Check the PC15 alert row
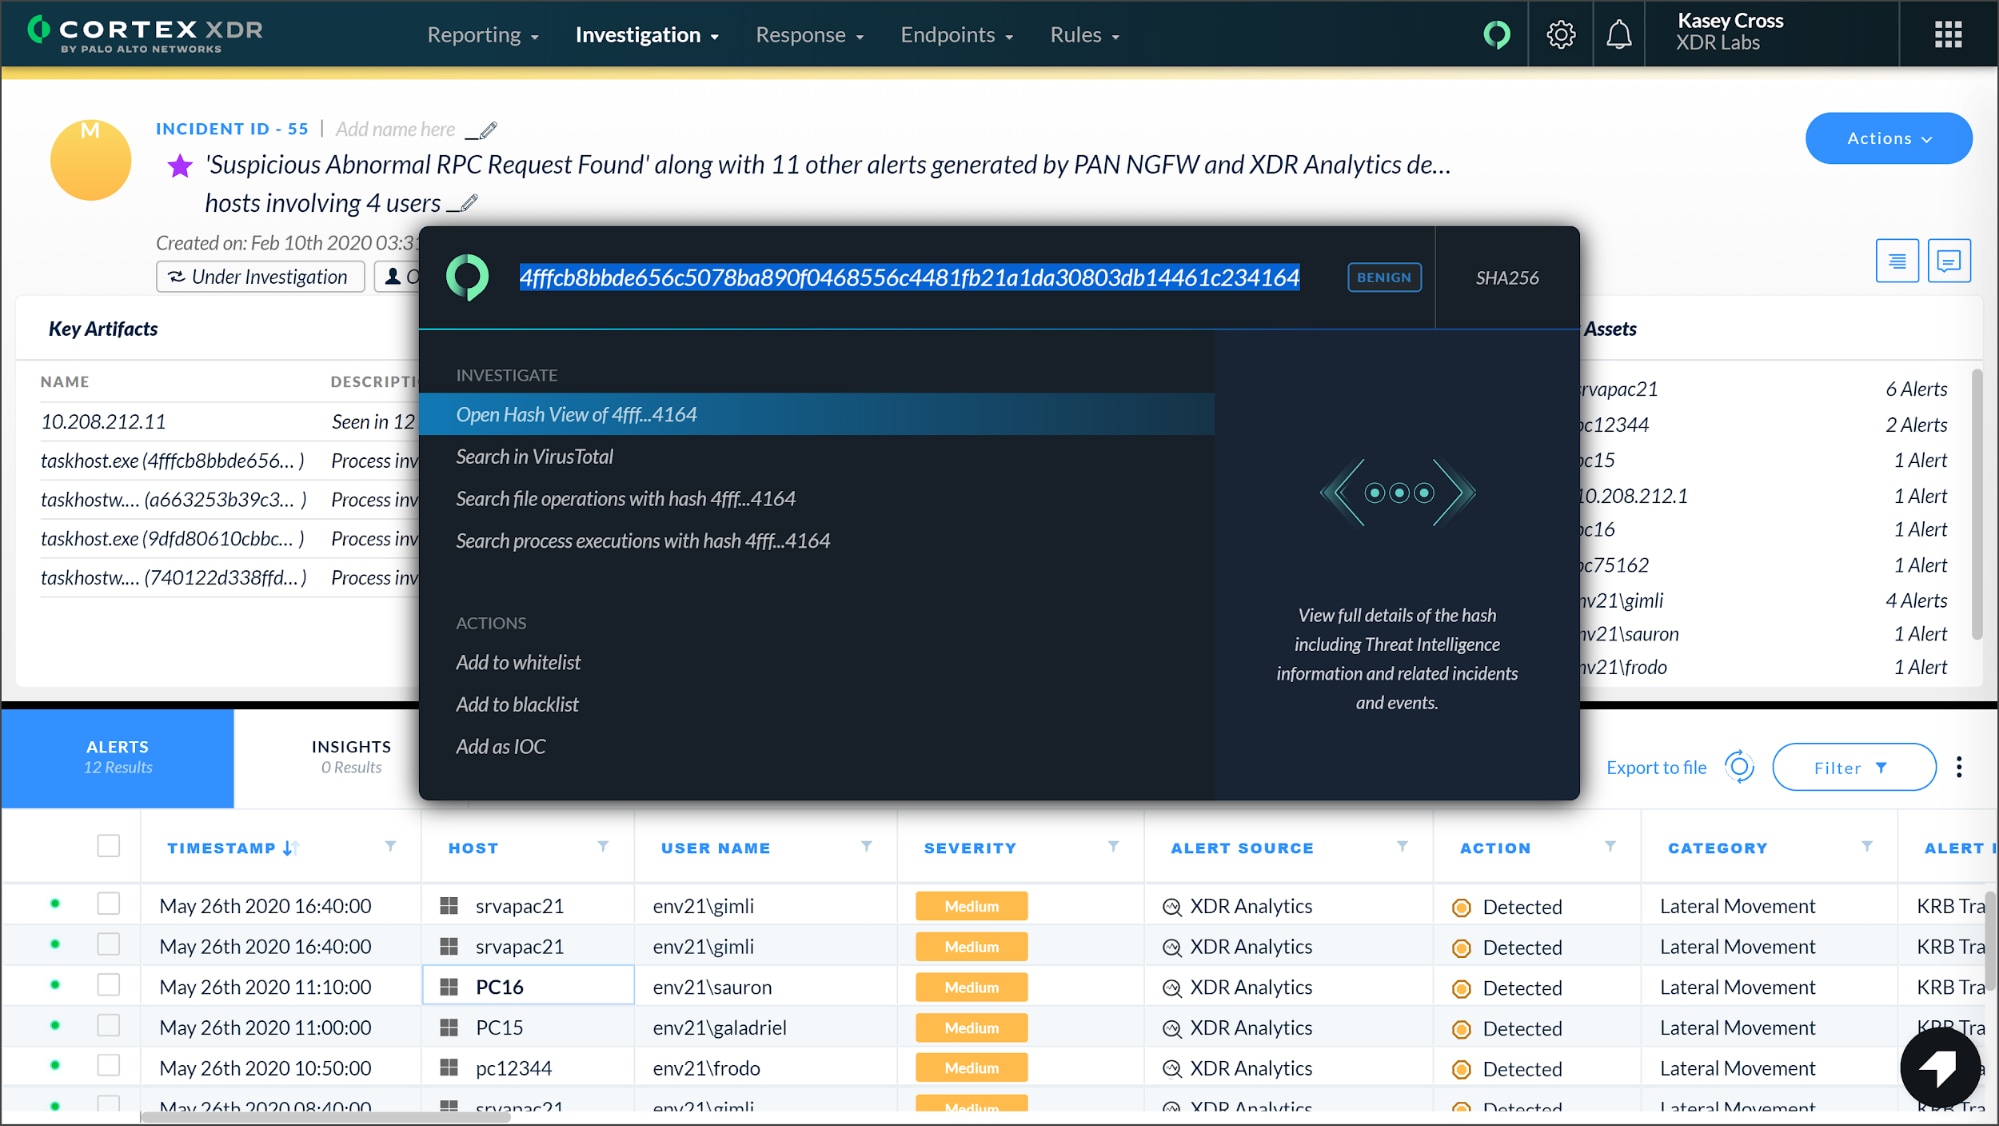The width and height of the screenshot is (1999, 1126). click(108, 1026)
